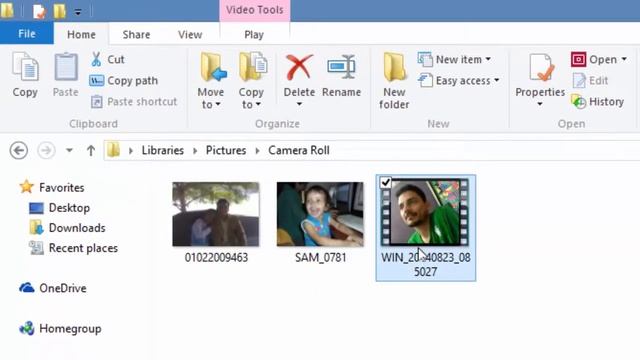
Task: Switch to the Home ribbon tab
Action: 81,34
